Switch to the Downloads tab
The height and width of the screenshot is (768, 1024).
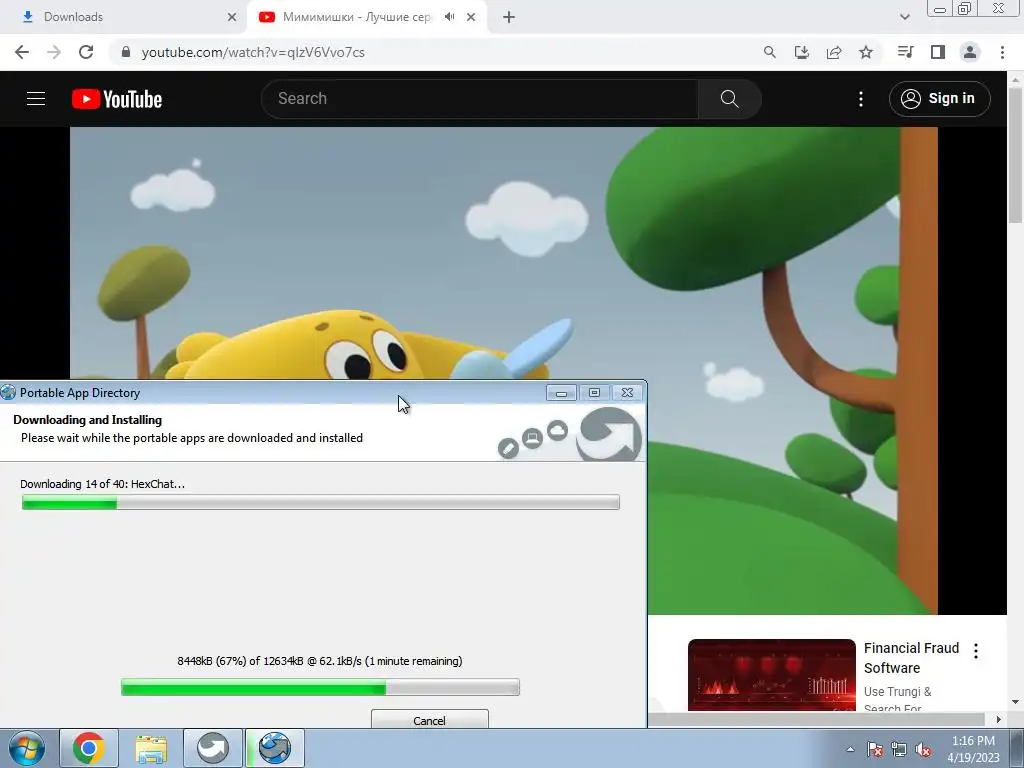tap(123, 17)
